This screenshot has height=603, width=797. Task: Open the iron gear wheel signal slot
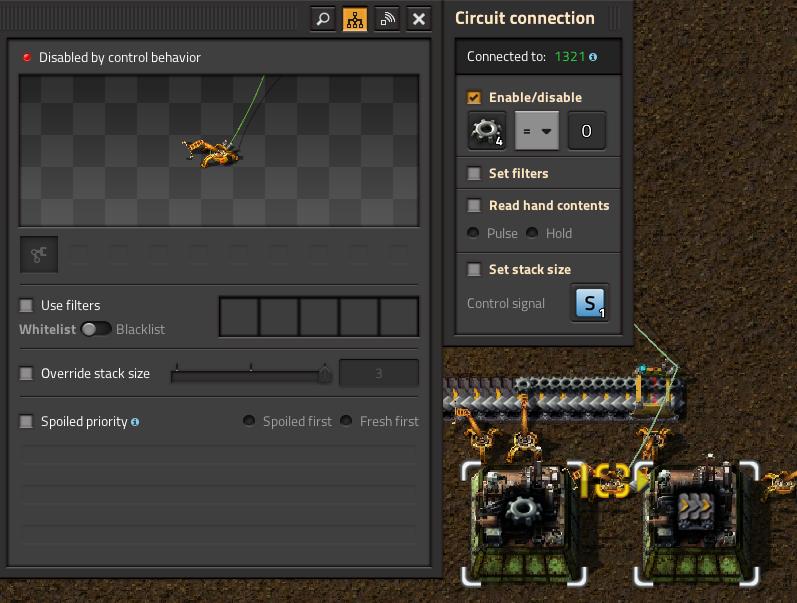click(487, 131)
